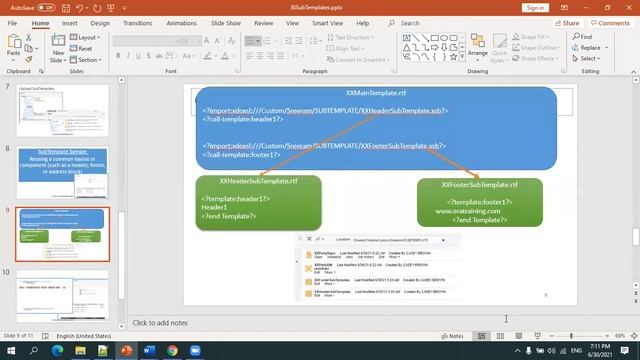Click Zoom In plus on zoom slider

point(607,336)
